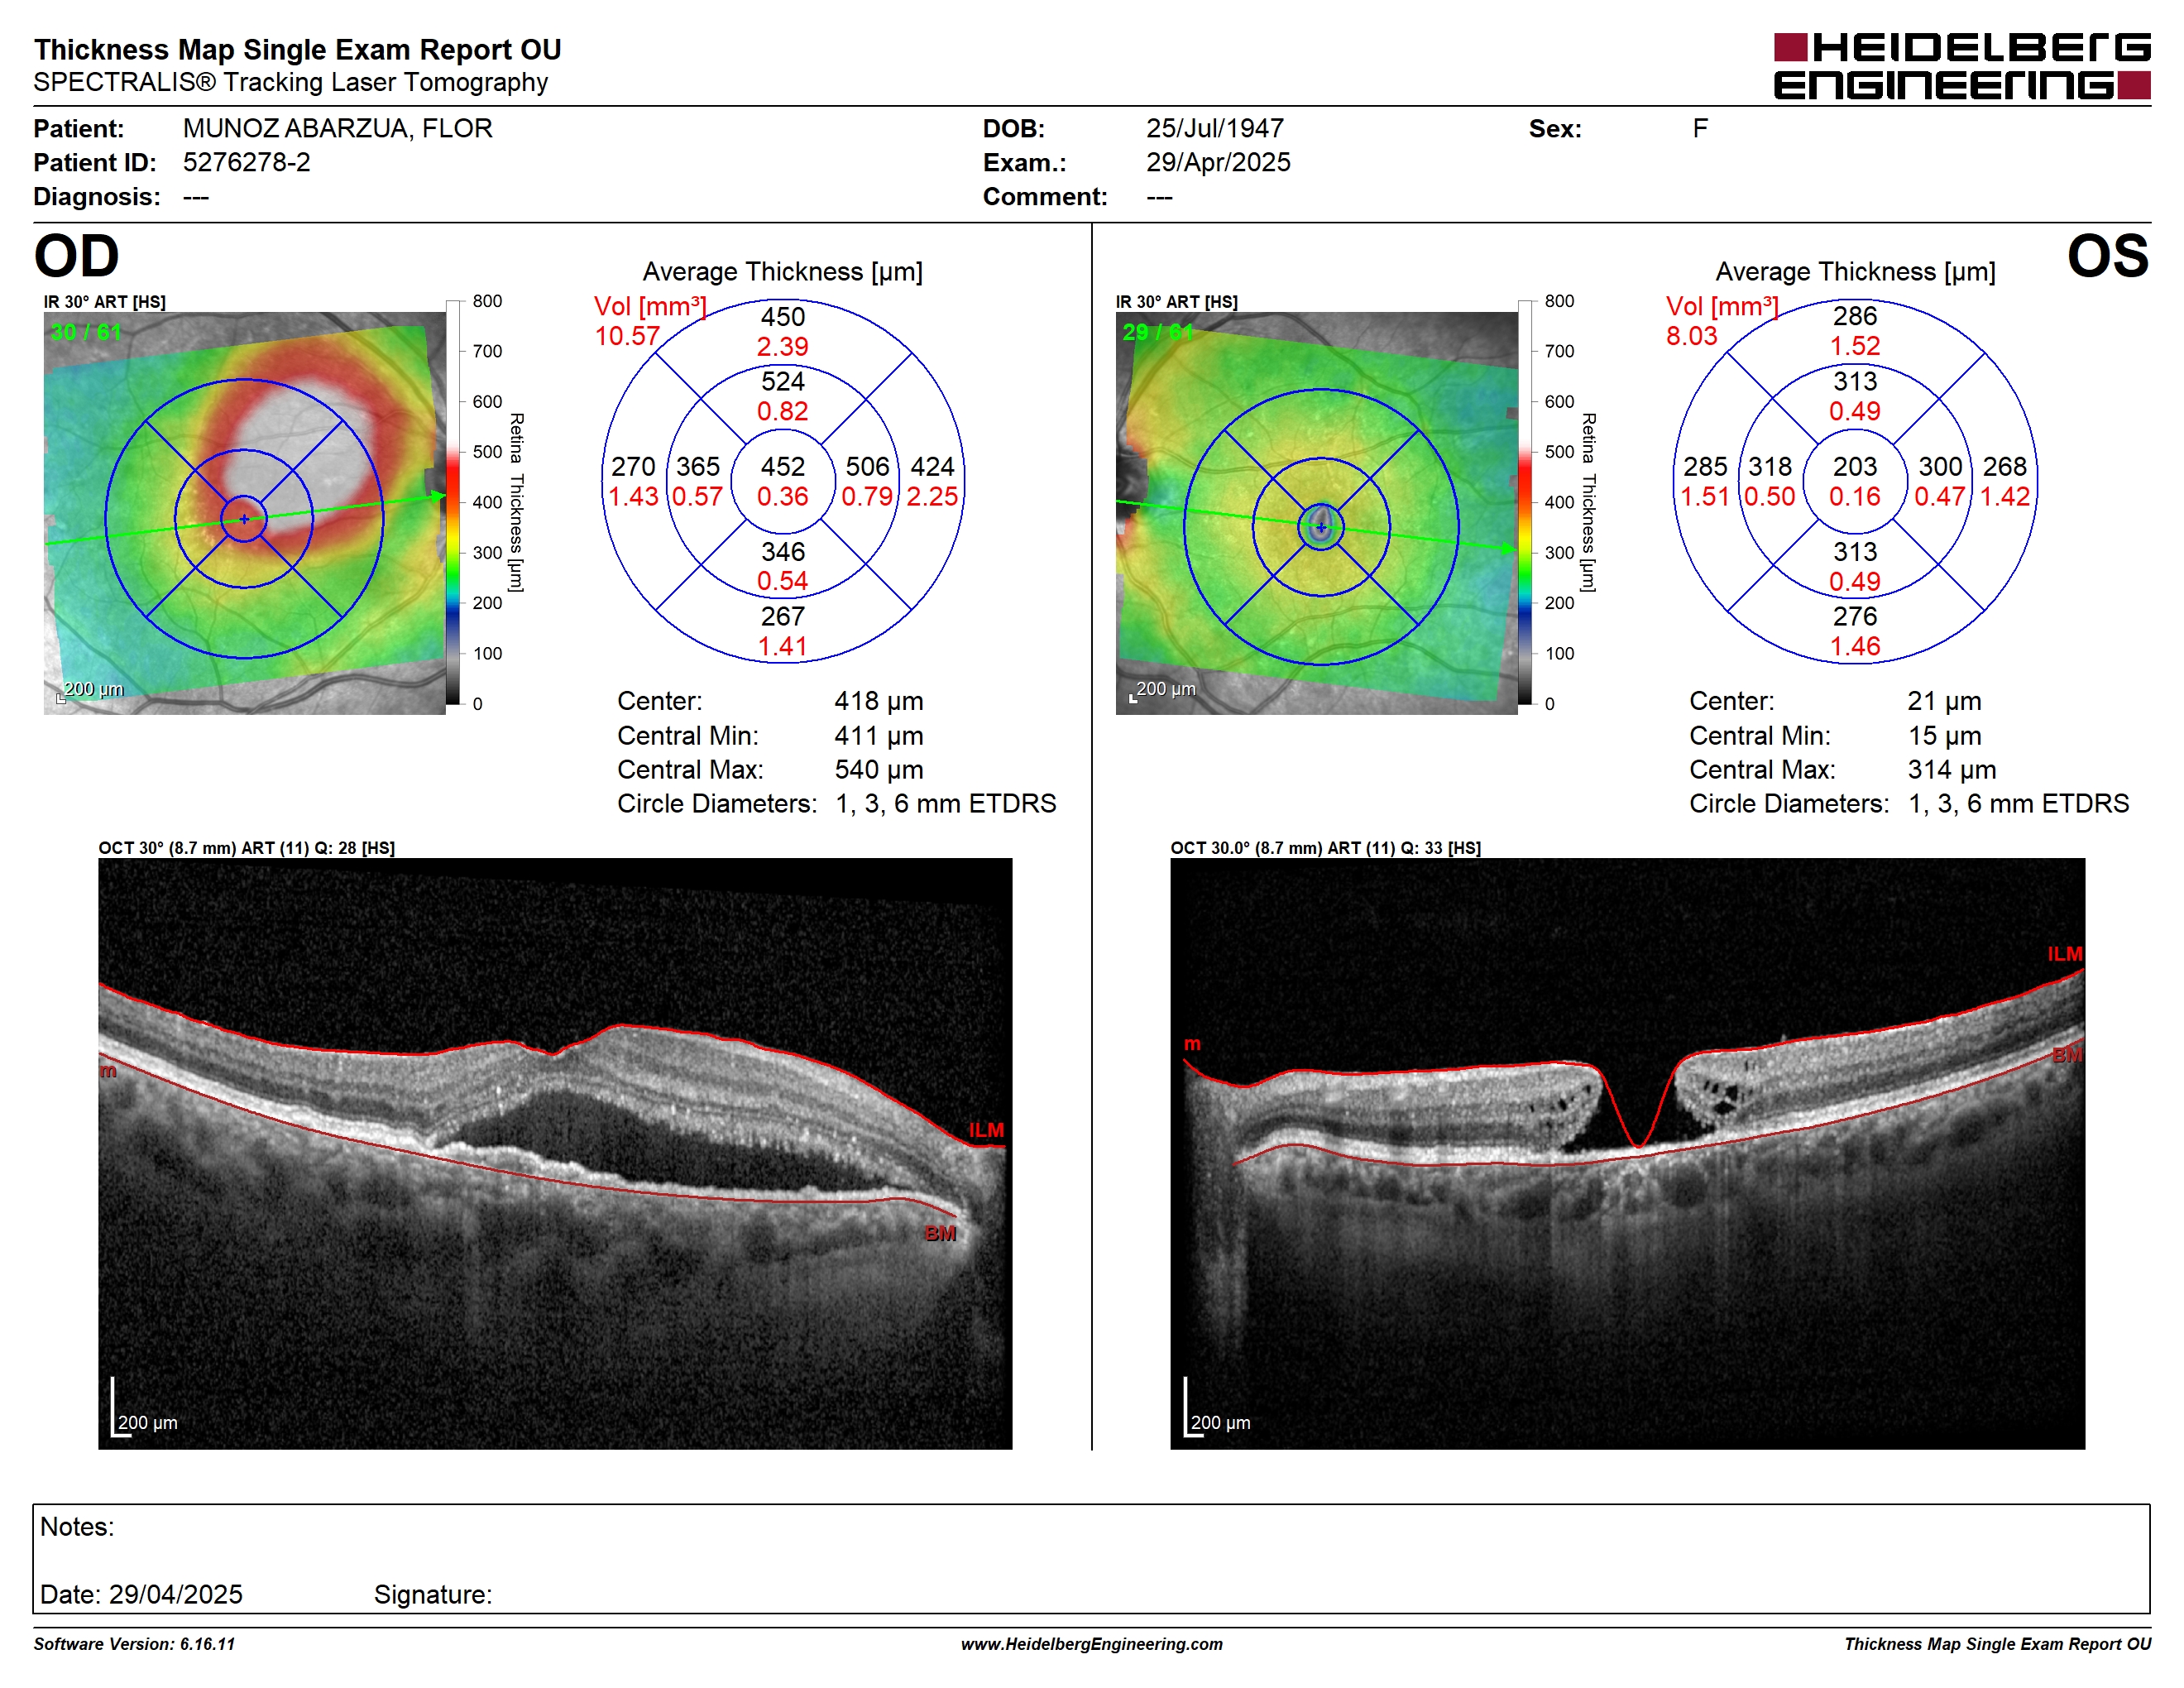Image resolution: width=2184 pixels, height=1688 pixels.
Task: Click the patient name MUNOZ ABARZUA, FLOR
Action: tap(337, 128)
